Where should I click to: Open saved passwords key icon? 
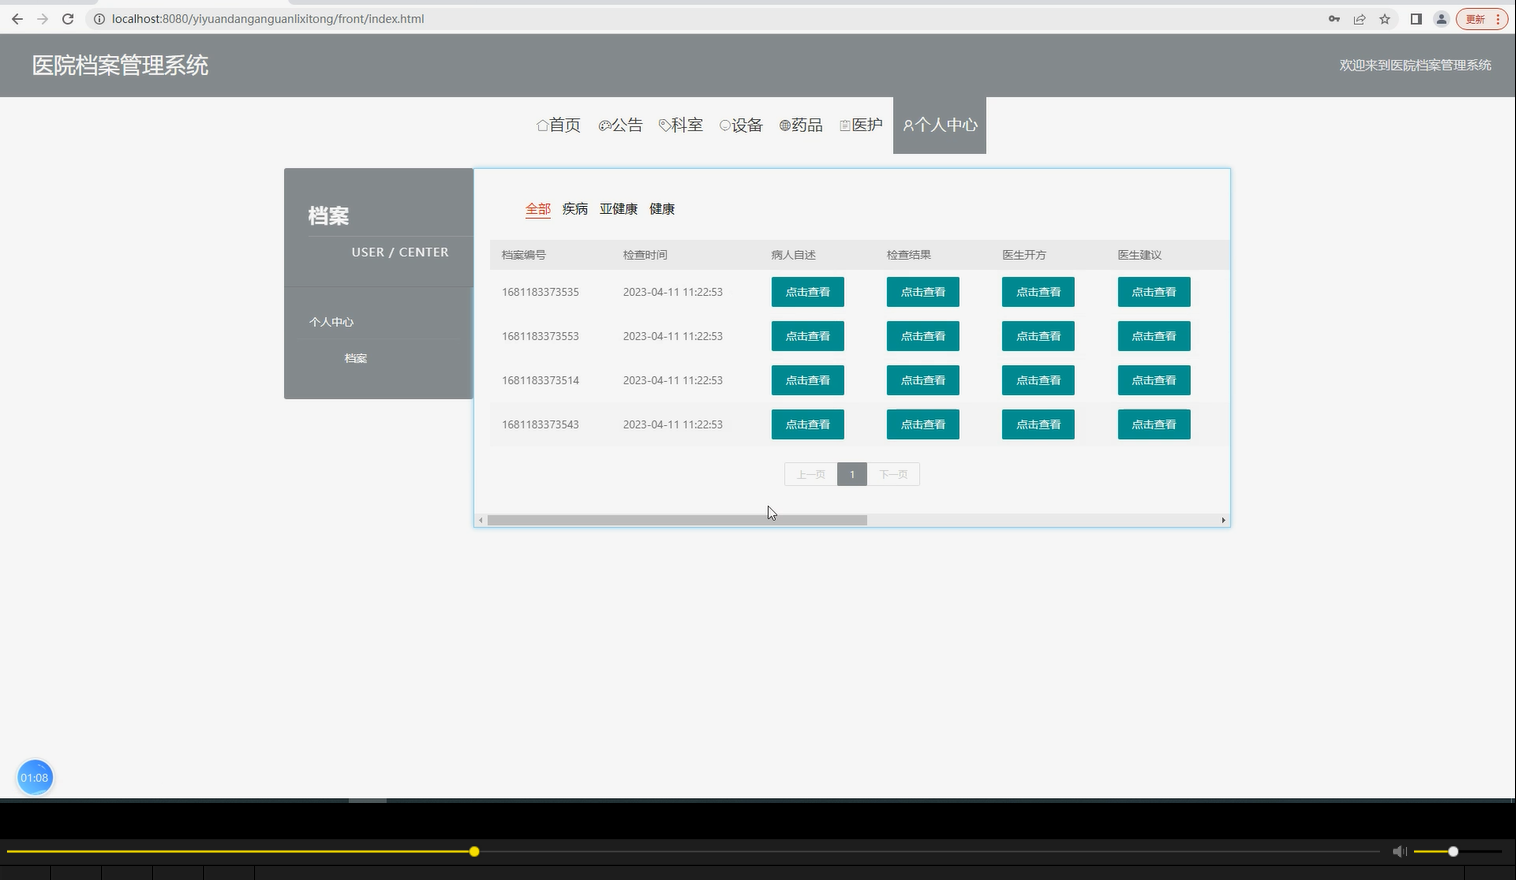pyautogui.click(x=1334, y=19)
